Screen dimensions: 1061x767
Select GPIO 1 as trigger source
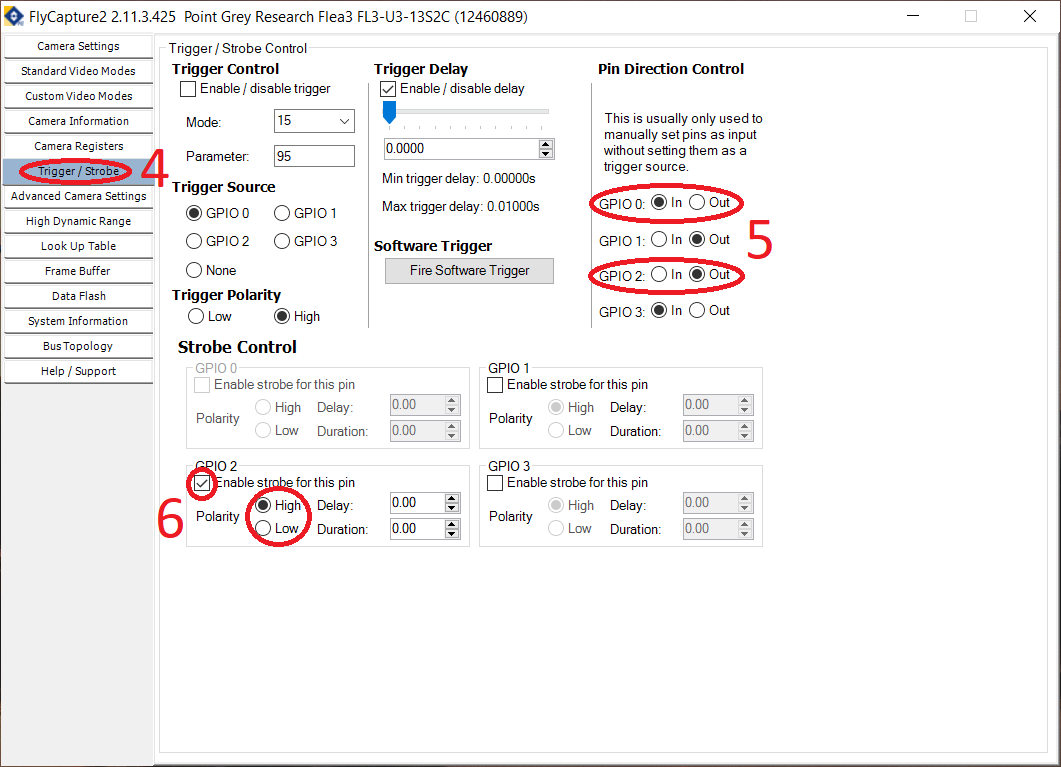pyautogui.click(x=281, y=213)
